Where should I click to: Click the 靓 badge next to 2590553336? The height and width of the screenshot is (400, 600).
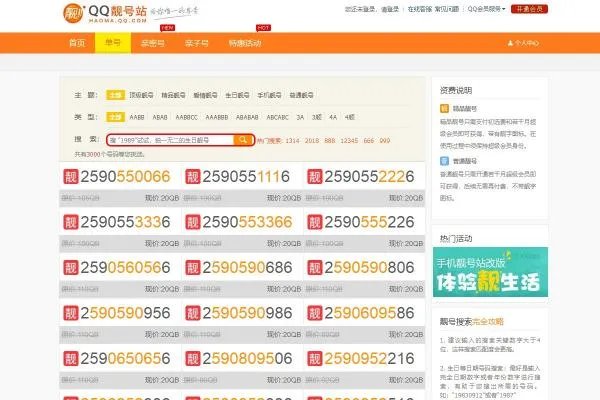coord(71,222)
